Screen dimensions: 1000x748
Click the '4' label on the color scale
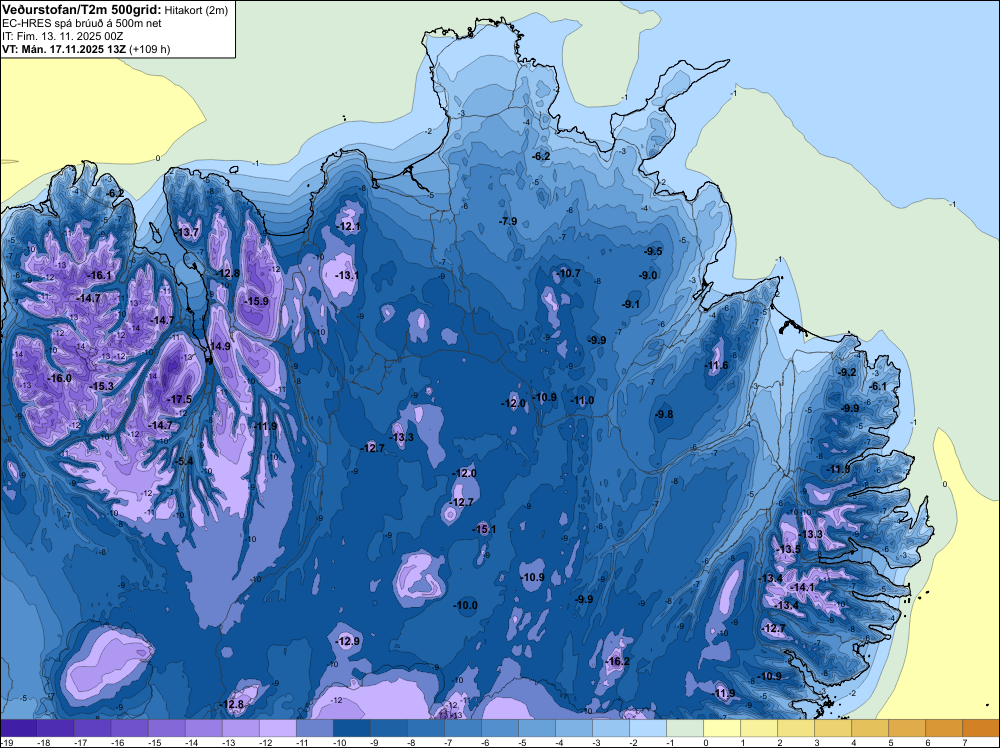click(855, 742)
